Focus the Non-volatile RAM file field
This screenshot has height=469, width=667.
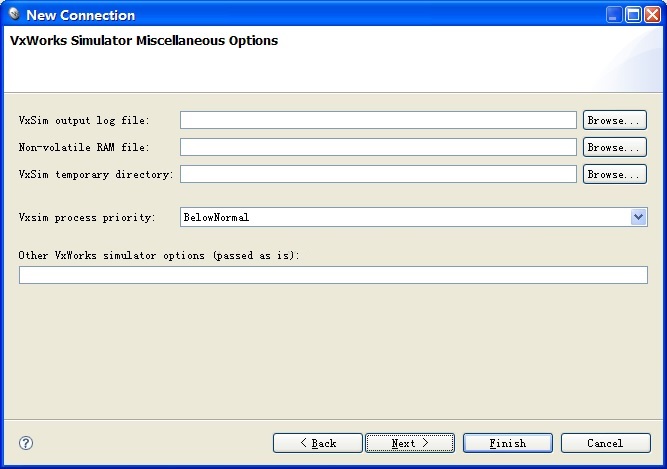pos(378,147)
